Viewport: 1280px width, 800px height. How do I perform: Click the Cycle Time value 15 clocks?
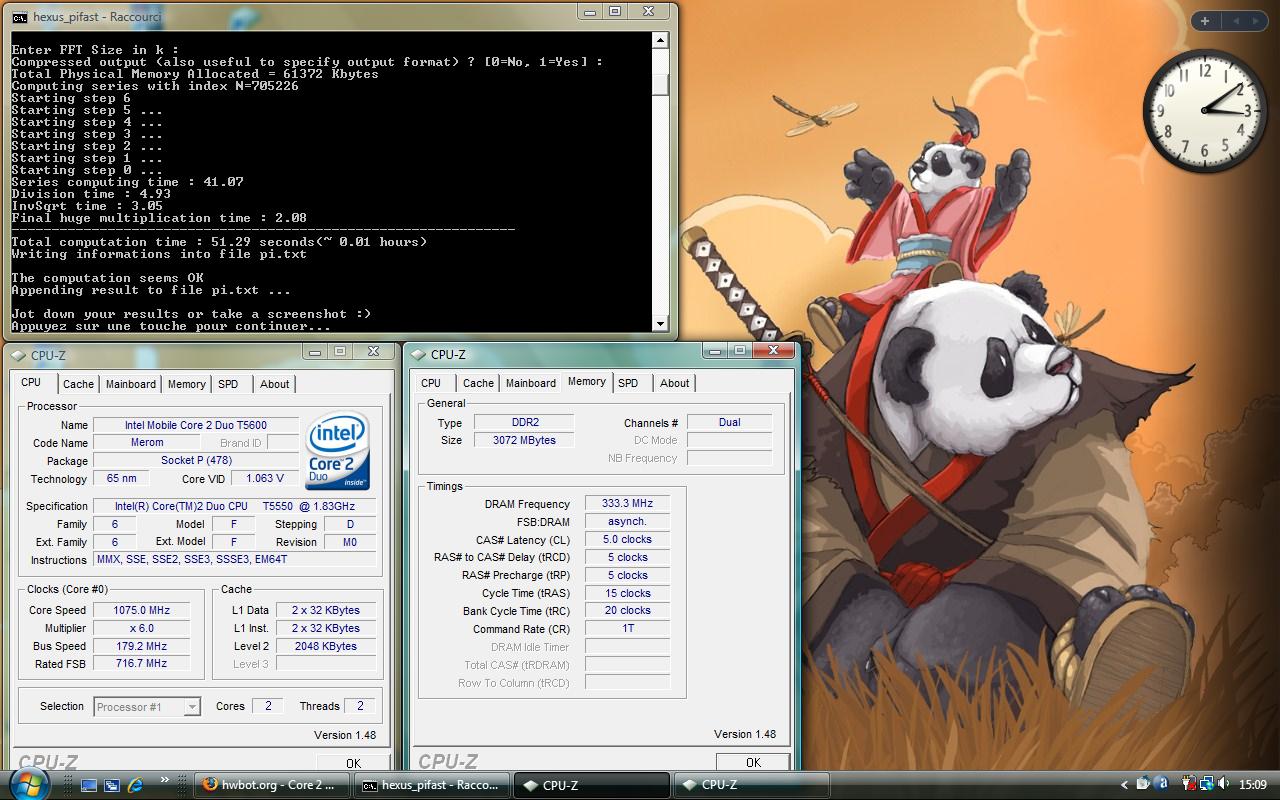pos(627,593)
